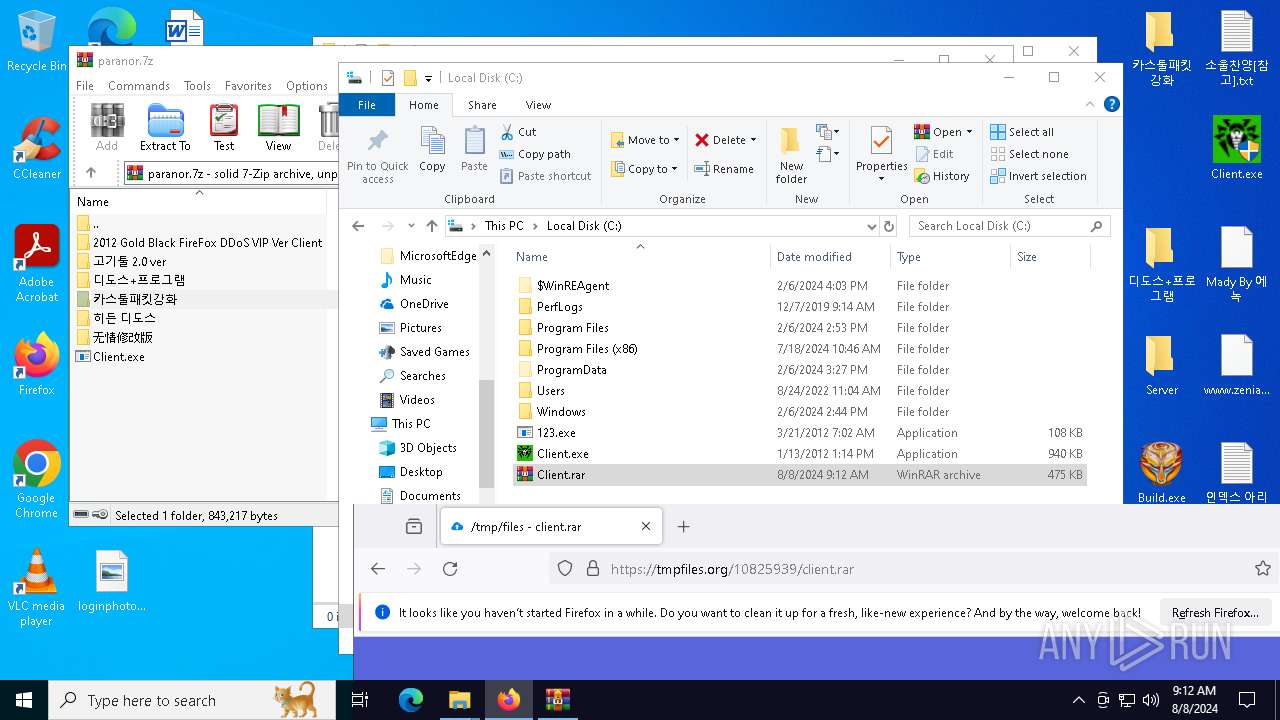Click the WinRAR Extract To icon
This screenshot has width=1280, height=720.
[x=165, y=127]
